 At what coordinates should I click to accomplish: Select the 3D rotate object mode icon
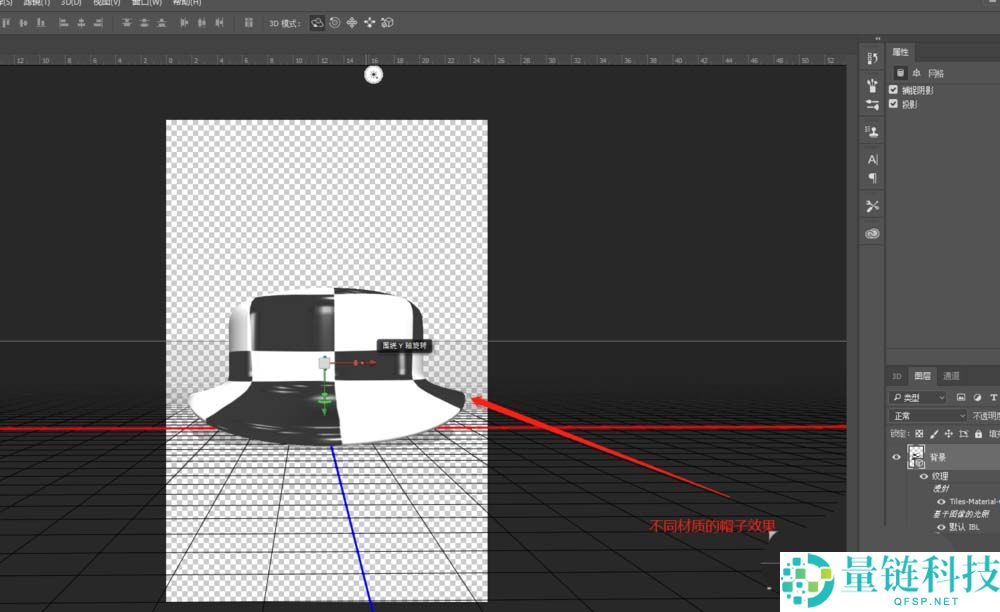point(317,22)
